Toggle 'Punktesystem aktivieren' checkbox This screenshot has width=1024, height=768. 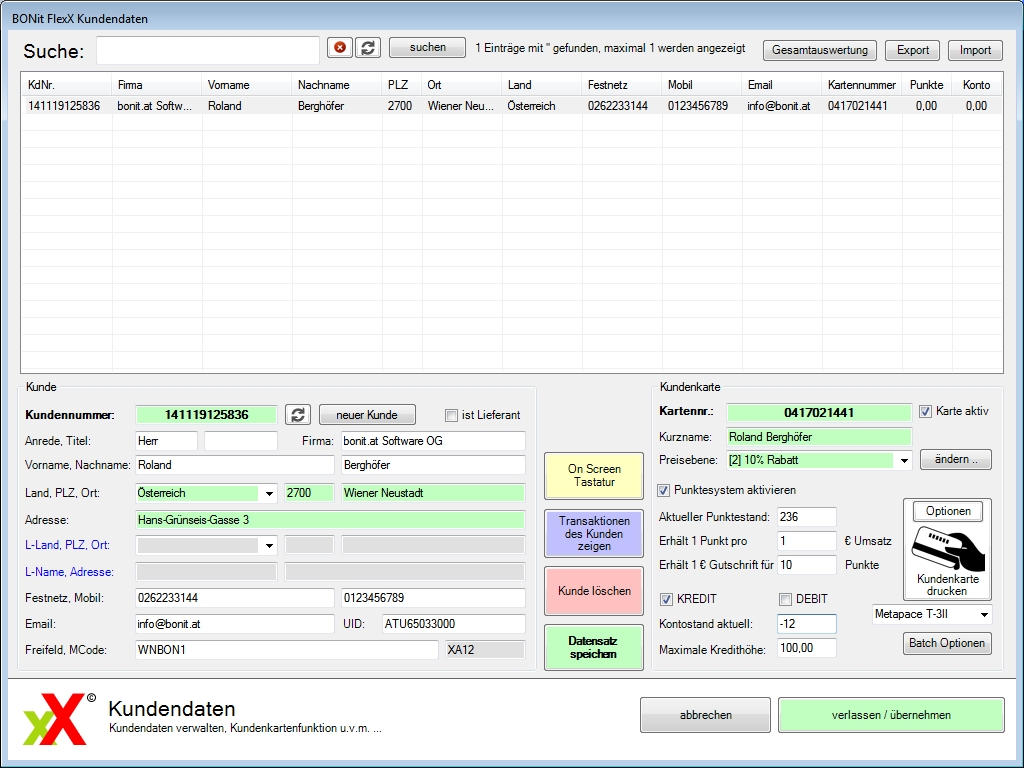(x=664, y=490)
